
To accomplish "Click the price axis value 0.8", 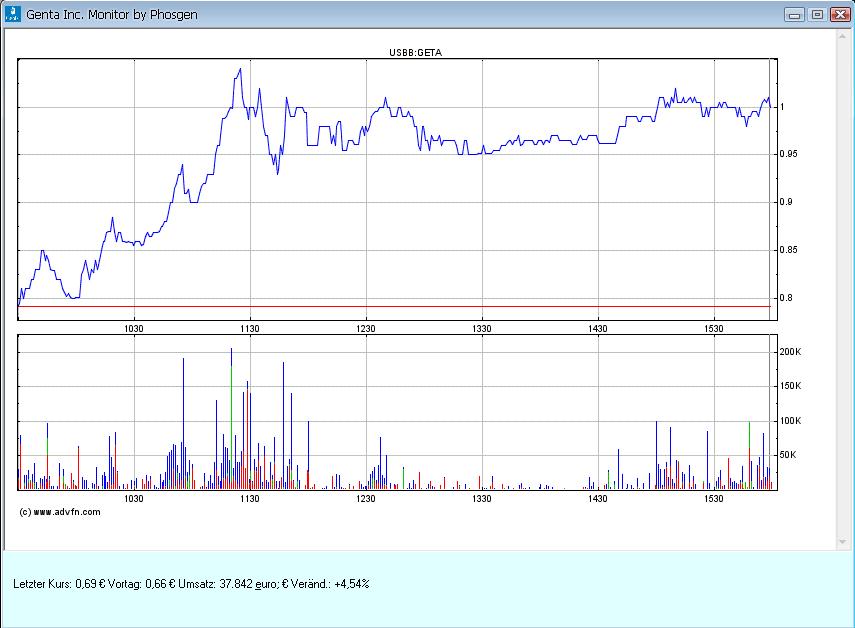I will point(786,298).
